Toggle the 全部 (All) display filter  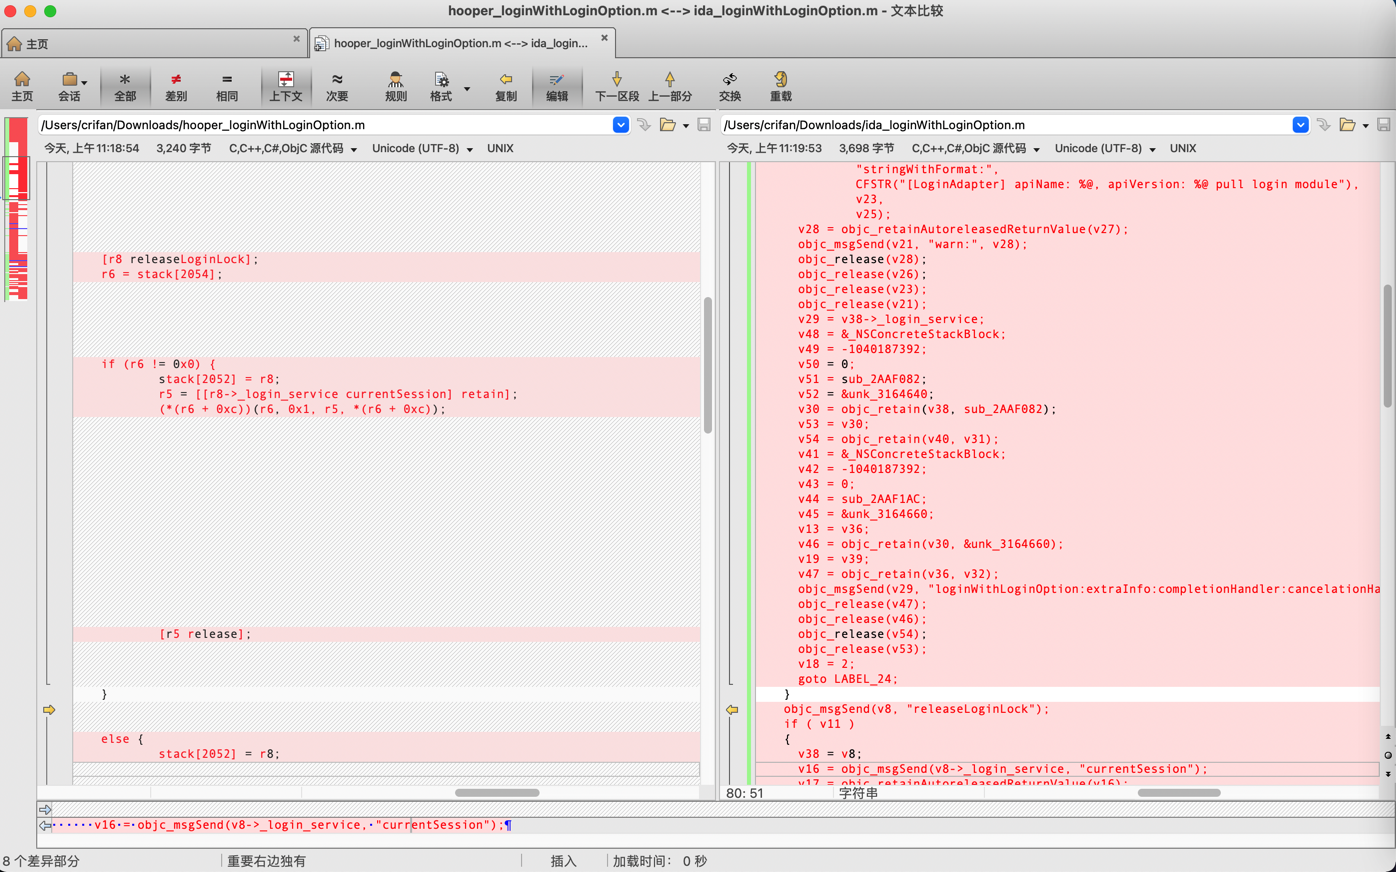pyautogui.click(x=124, y=86)
